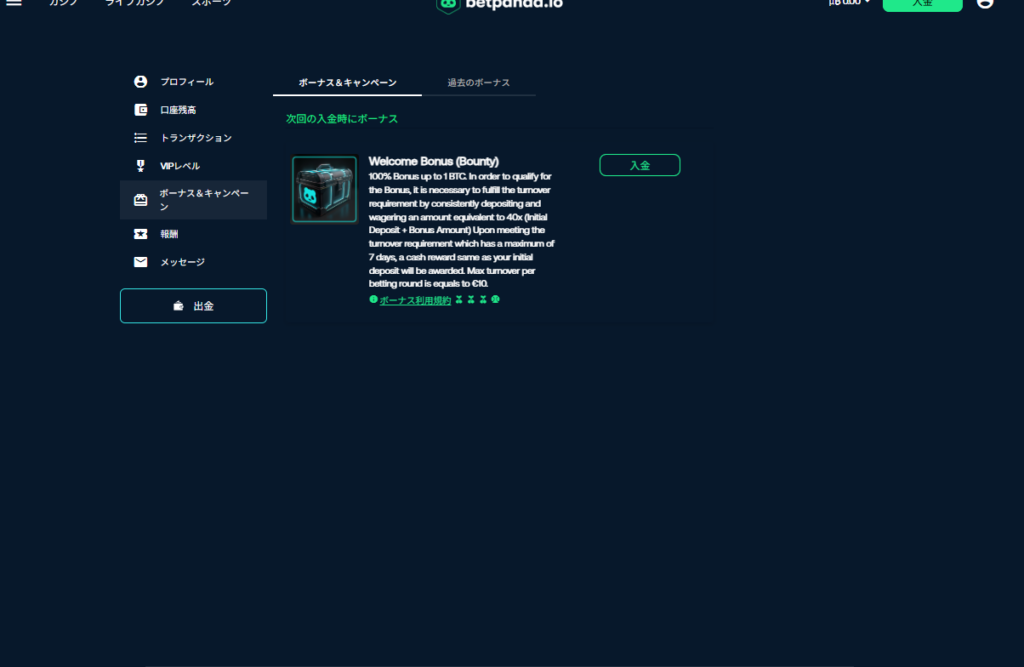Switch to the ボーナス＆キャンペーン tab
Viewport: 1024px width, 667px height.
[347, 83]
